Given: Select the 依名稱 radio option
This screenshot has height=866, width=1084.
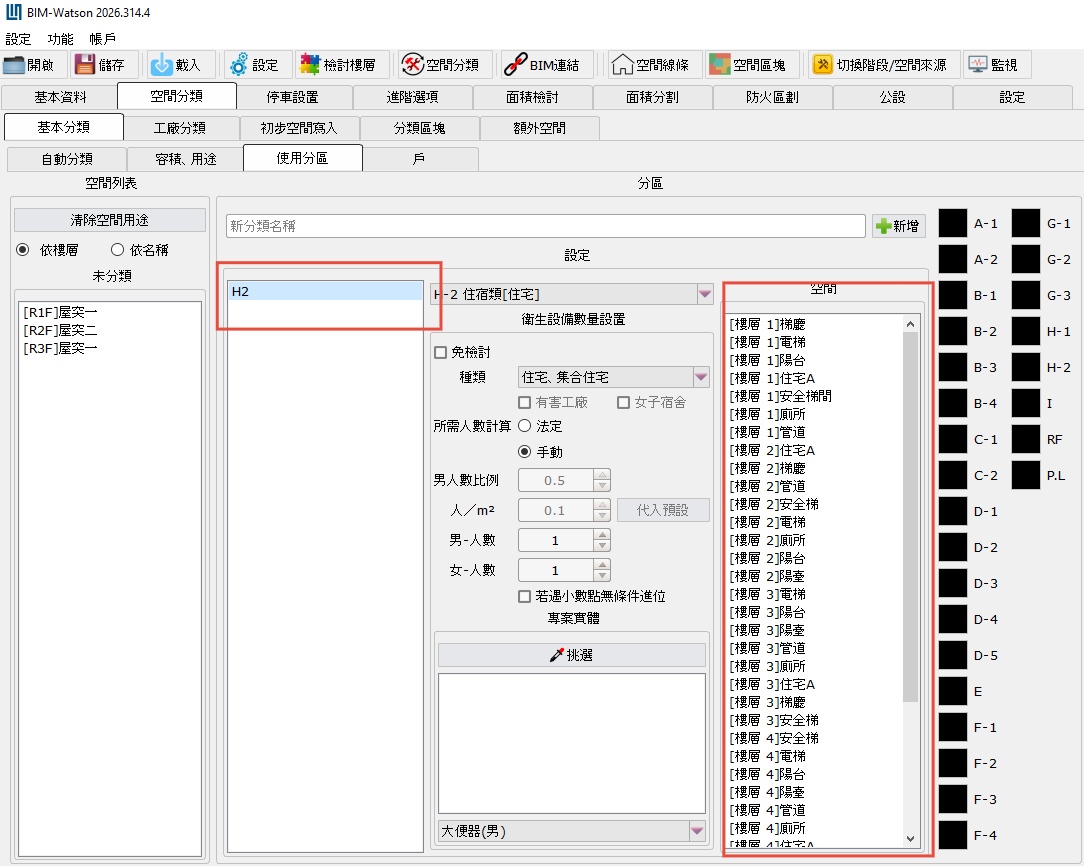Looking at the screenshot, I should pyautogui.click(x=117, y=250).
